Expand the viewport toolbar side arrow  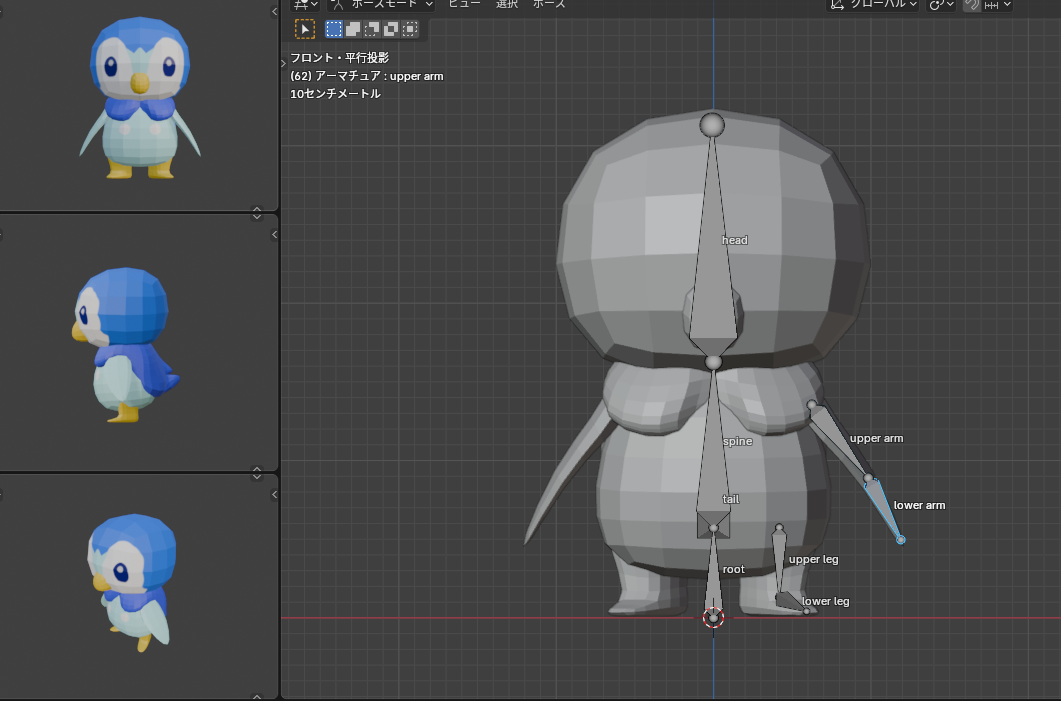283,63
